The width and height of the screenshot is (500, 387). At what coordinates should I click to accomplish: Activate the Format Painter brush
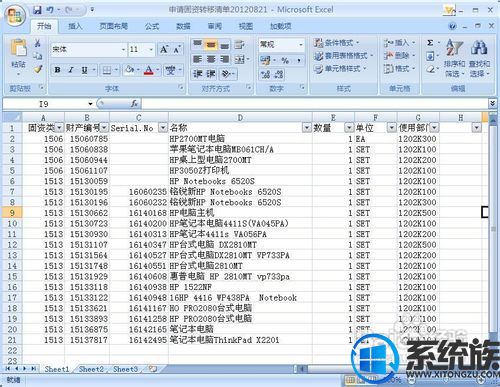click(38, 69)
